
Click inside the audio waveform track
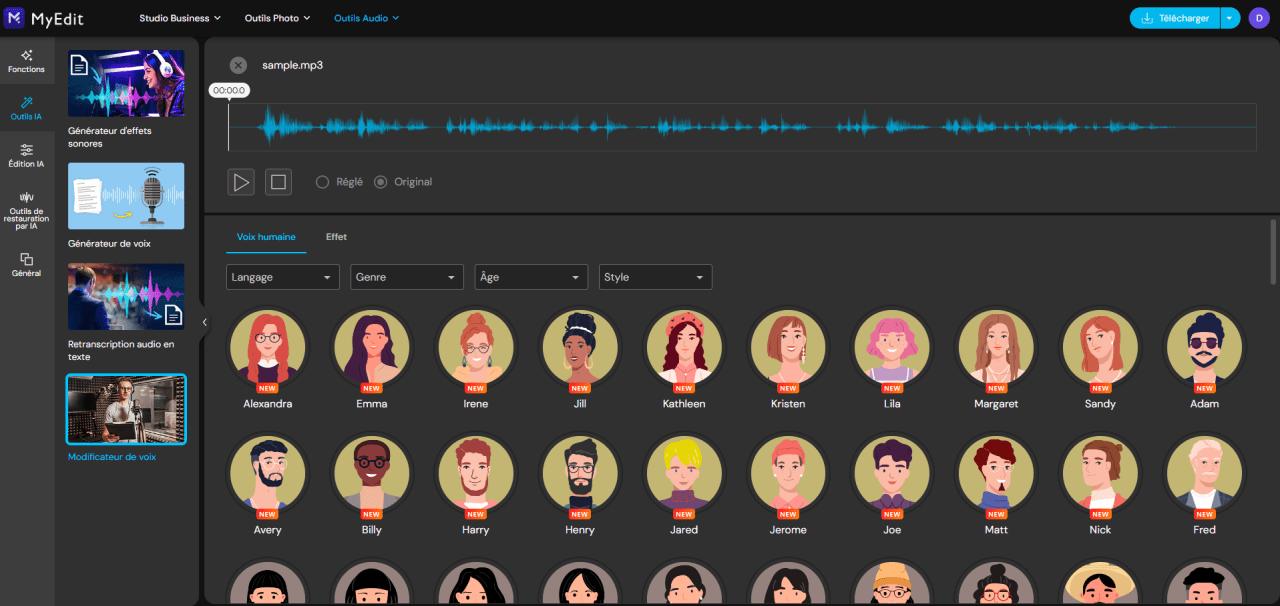[742, 127]
